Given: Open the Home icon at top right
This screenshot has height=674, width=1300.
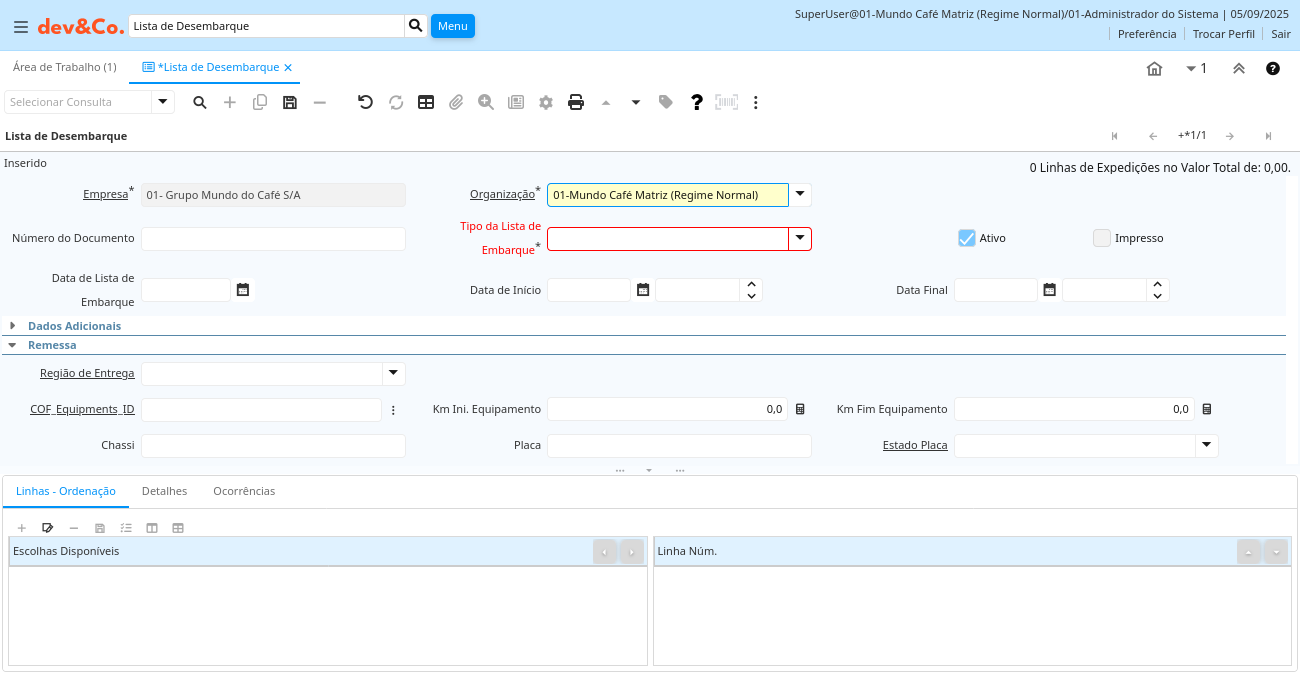Looking at the screenshot, I should click(1154, 69).
